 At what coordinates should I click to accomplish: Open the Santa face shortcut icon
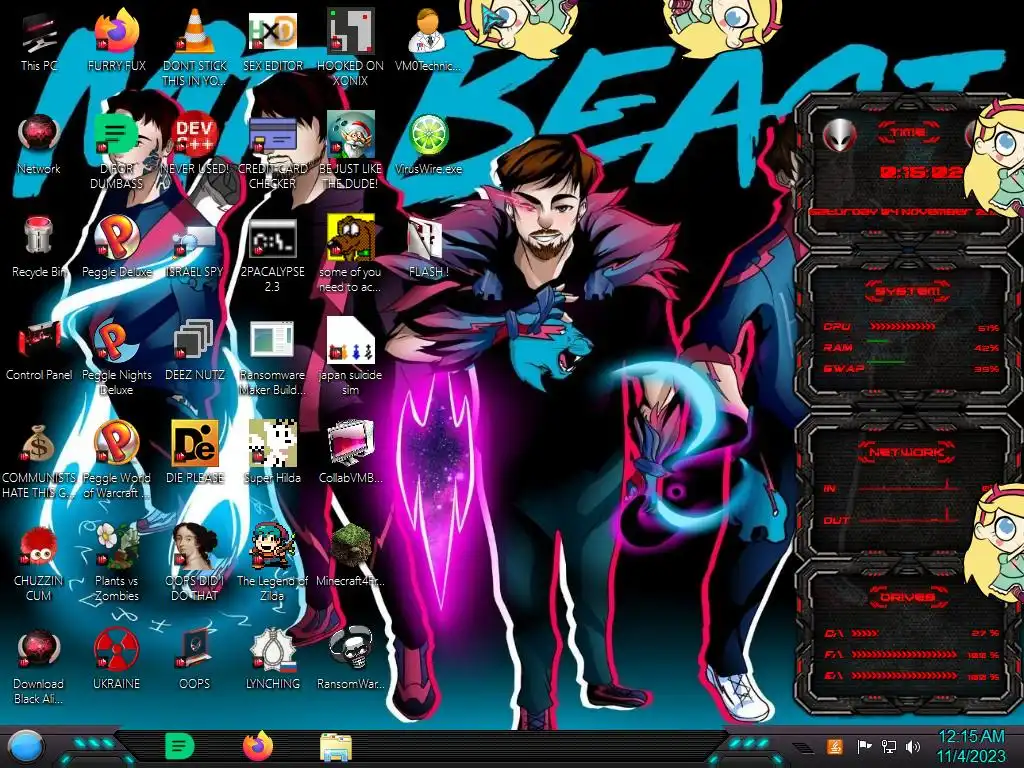350,135
